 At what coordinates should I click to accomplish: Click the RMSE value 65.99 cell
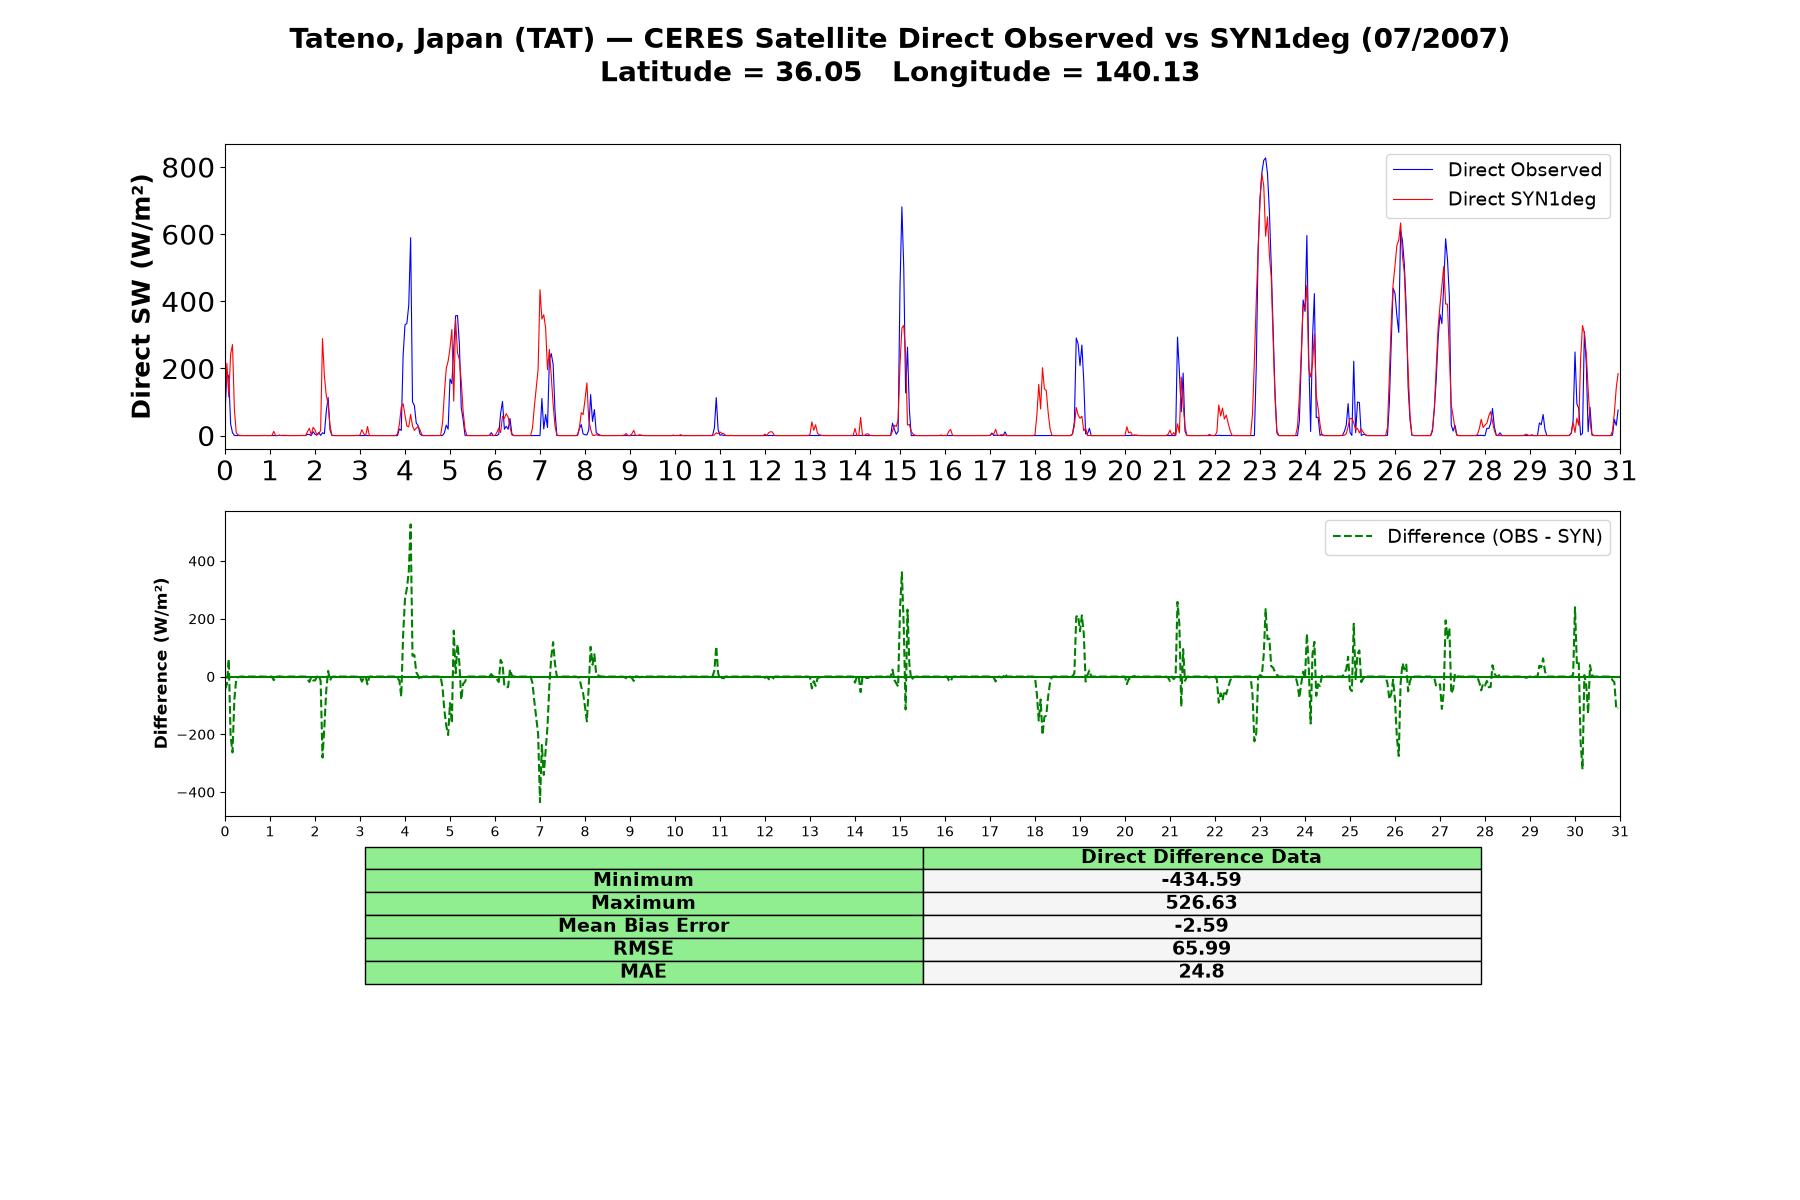[1201, 949]
